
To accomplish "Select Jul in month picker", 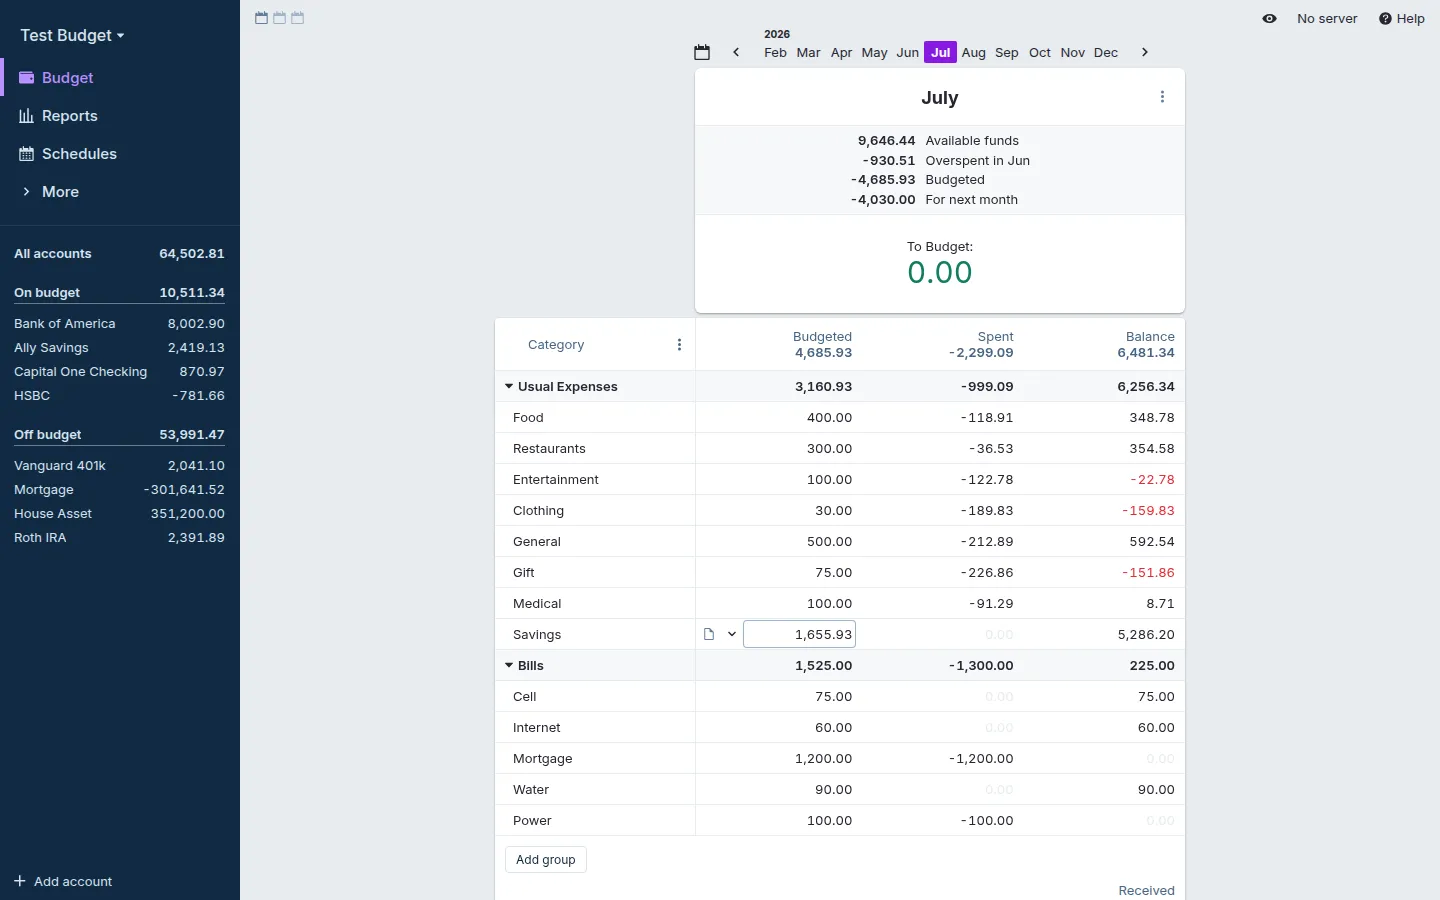I will [941, 52].
